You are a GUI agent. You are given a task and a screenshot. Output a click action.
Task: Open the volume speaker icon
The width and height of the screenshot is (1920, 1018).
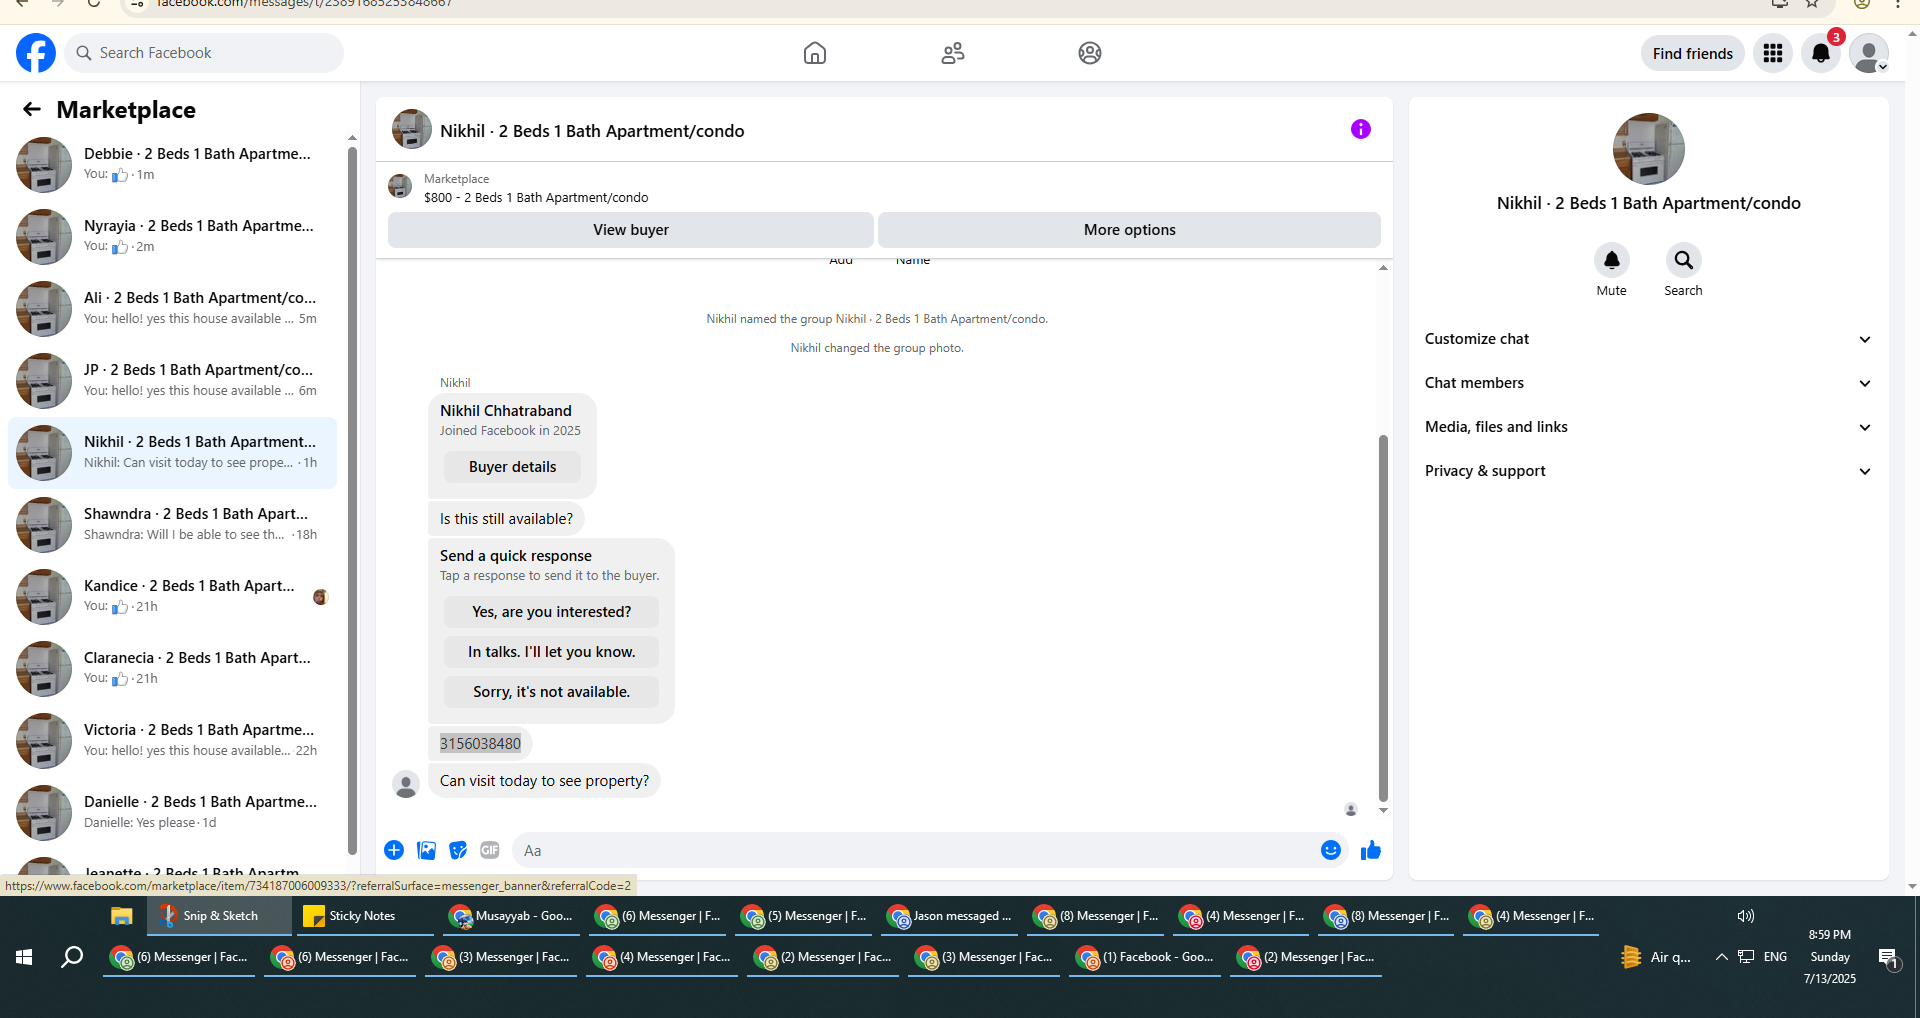click(1746, 916)
